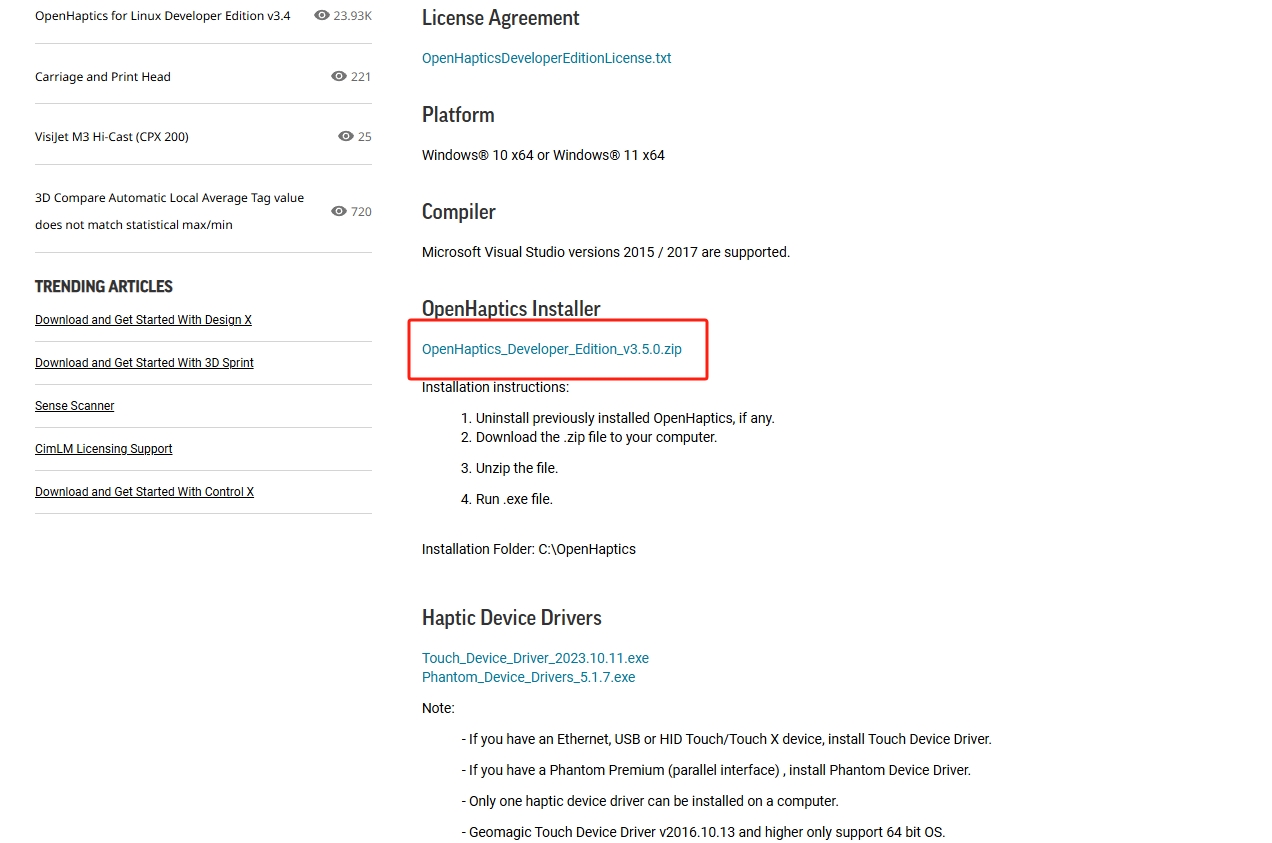Download OpenHaptics_Developer_Edition_v3.5.0.zip installer
The image size is (1272, 843).
coord(552,349)
